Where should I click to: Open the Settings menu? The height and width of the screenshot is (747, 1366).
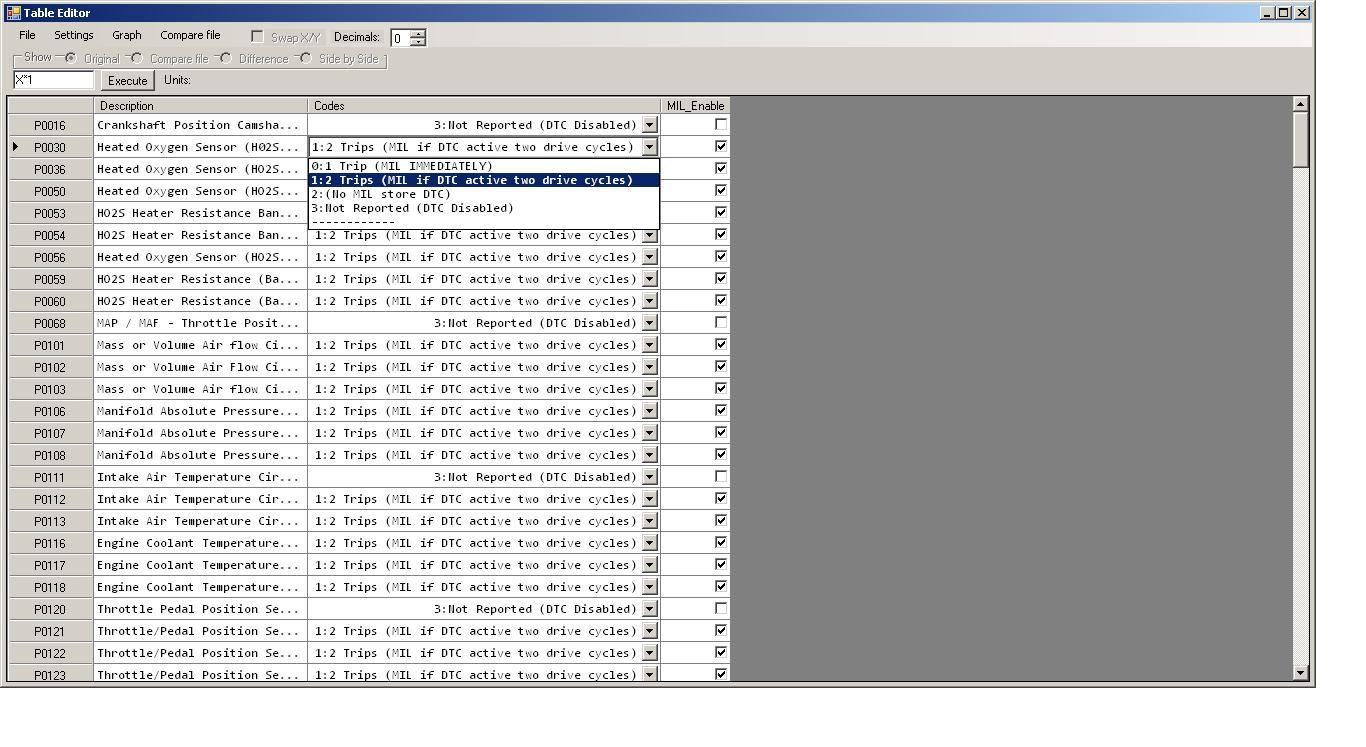74,35
